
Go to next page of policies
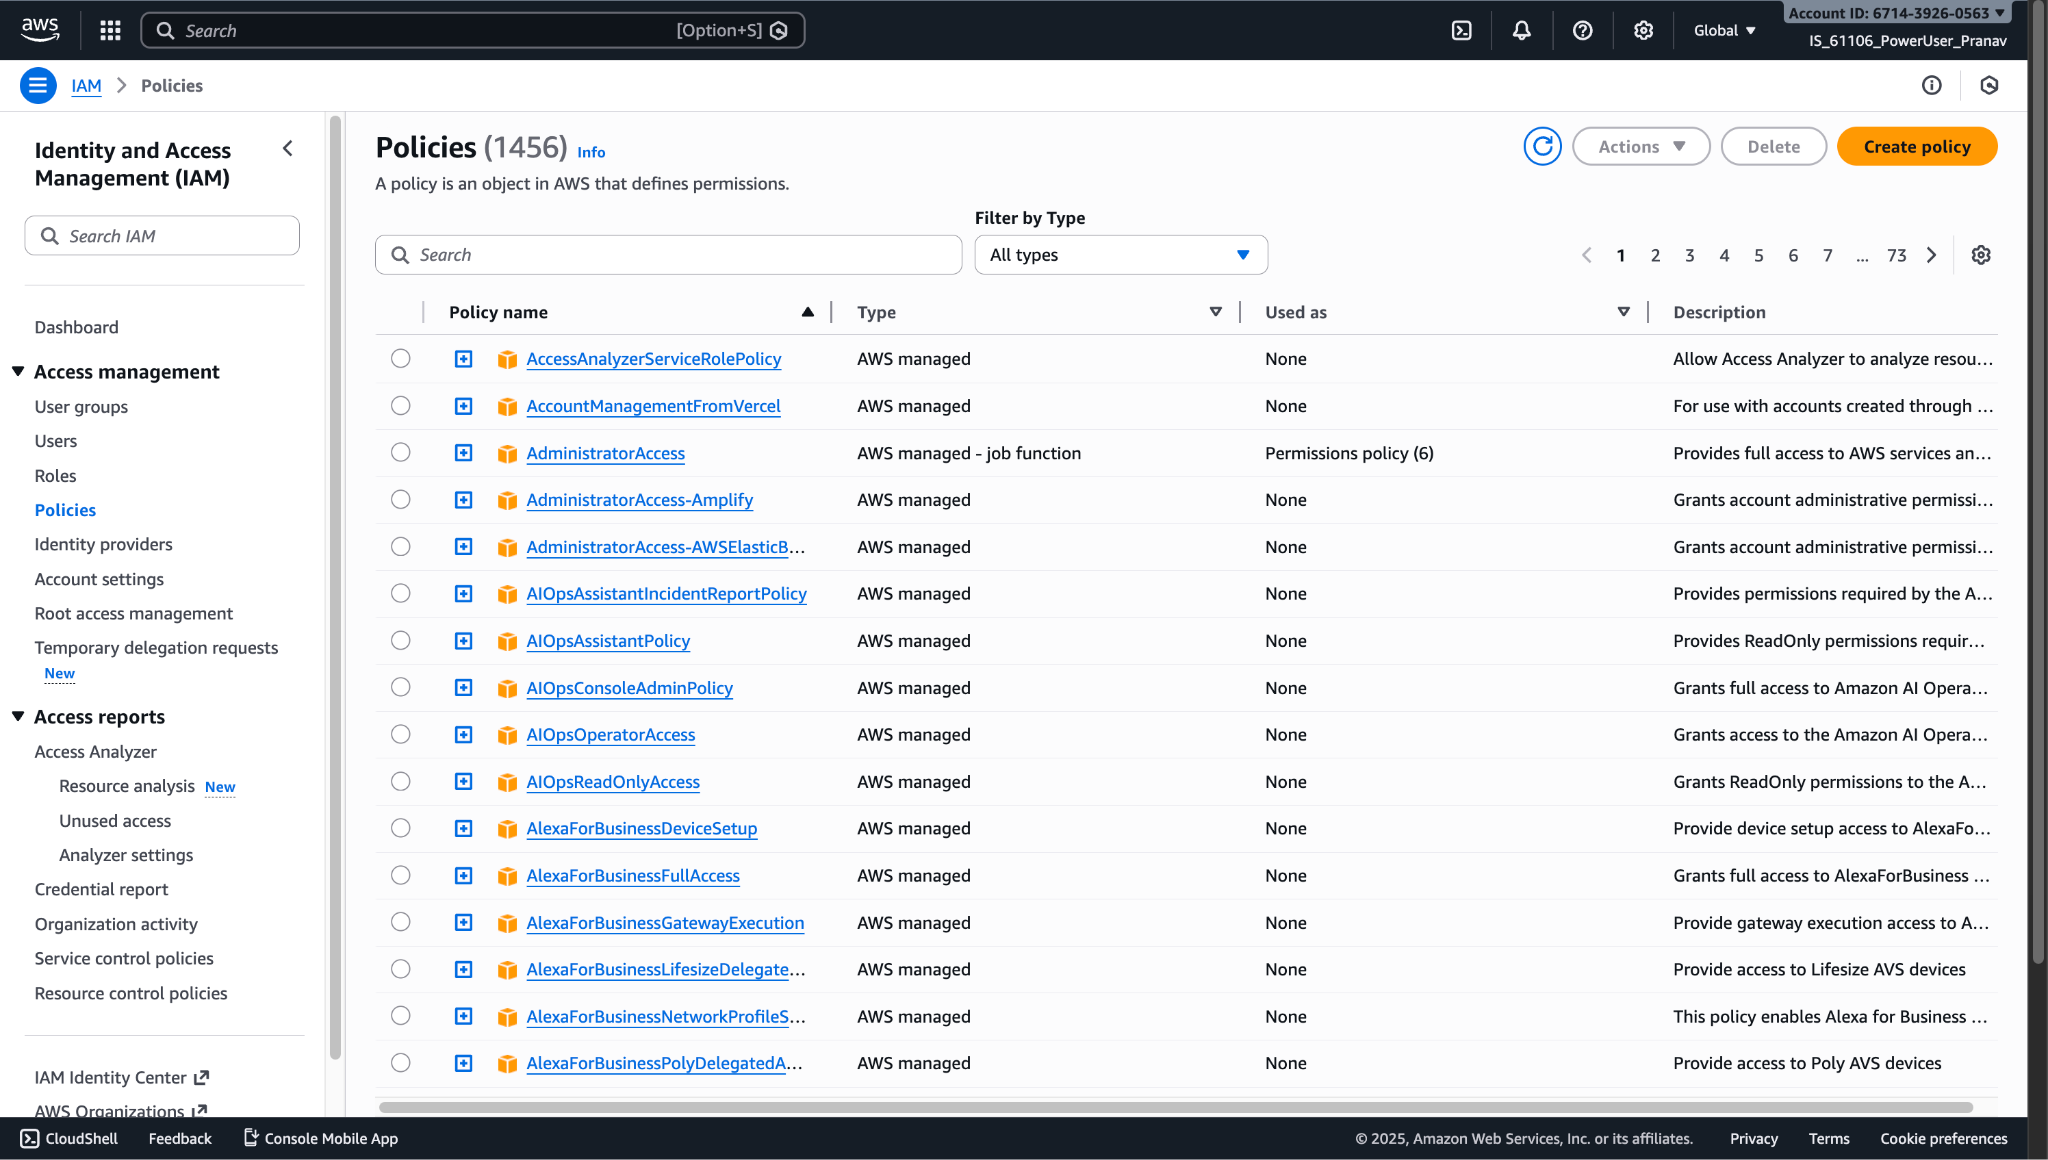pos(1931,255)
